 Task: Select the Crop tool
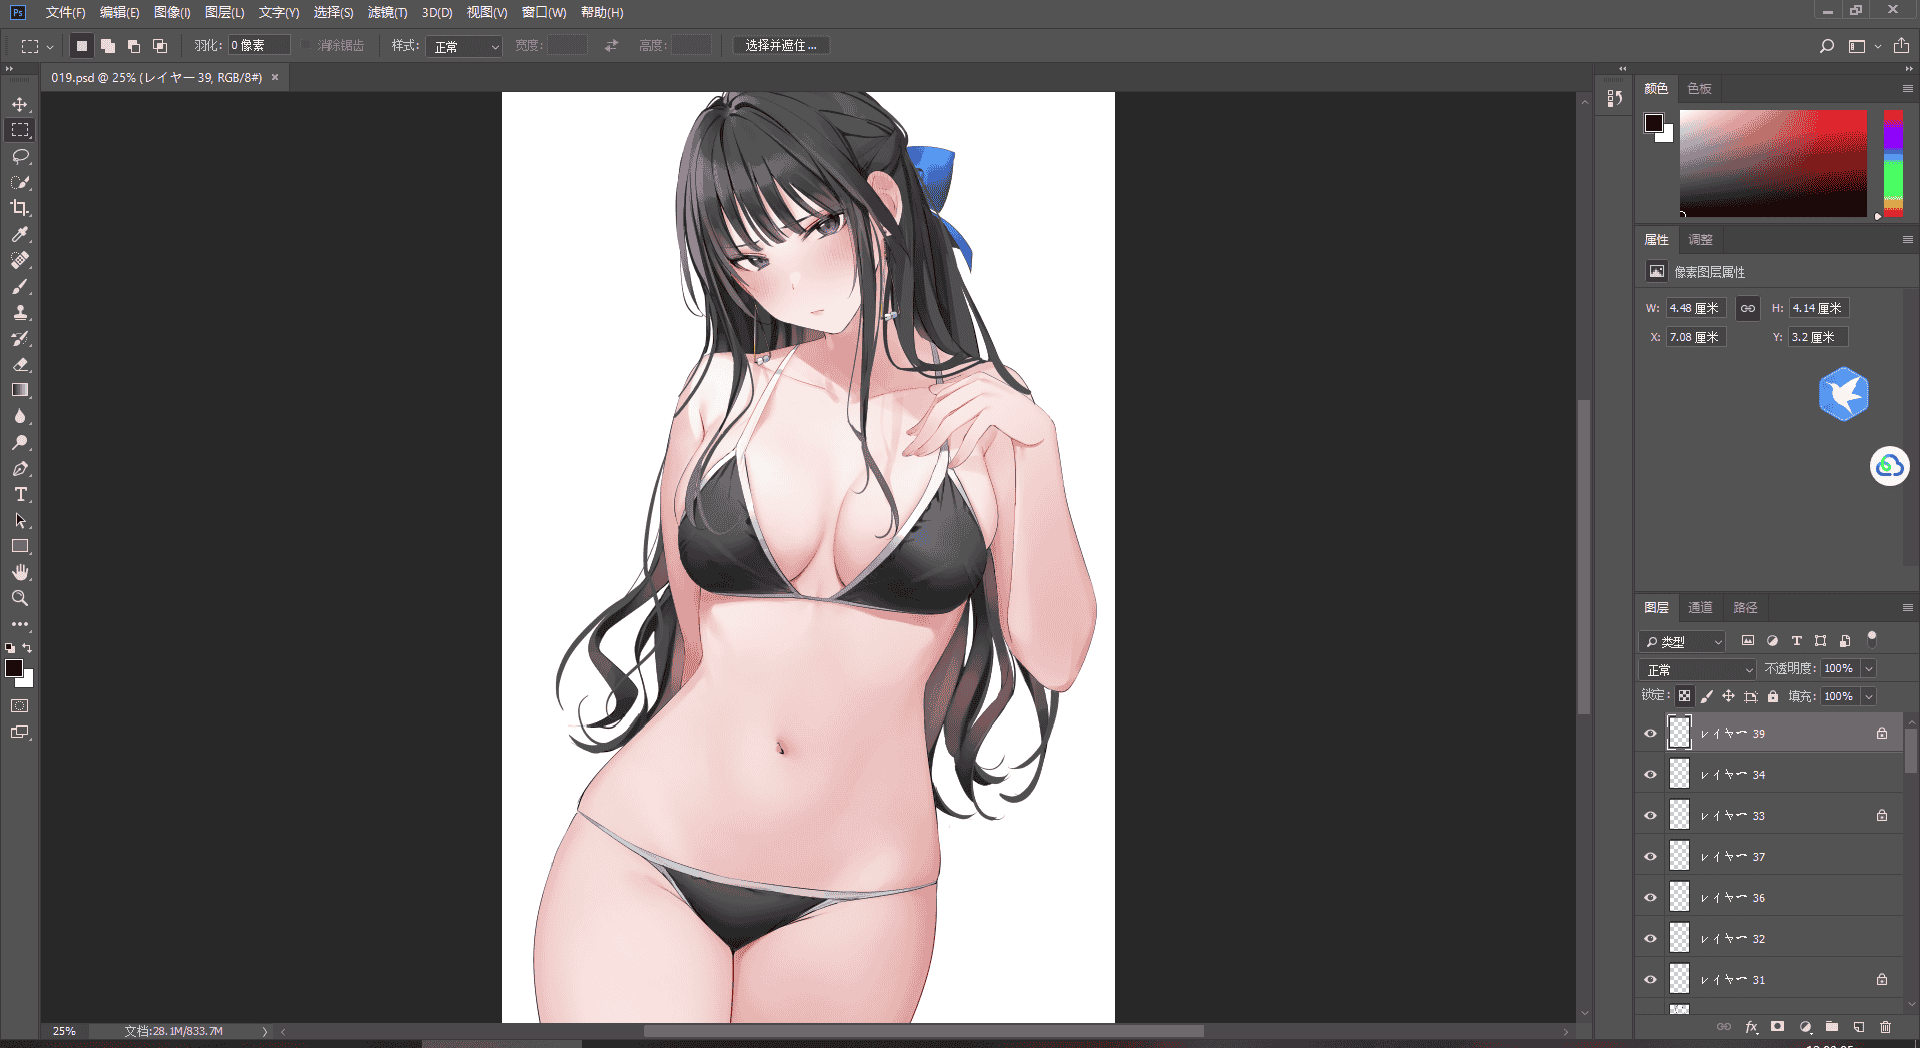pos(20,208)
